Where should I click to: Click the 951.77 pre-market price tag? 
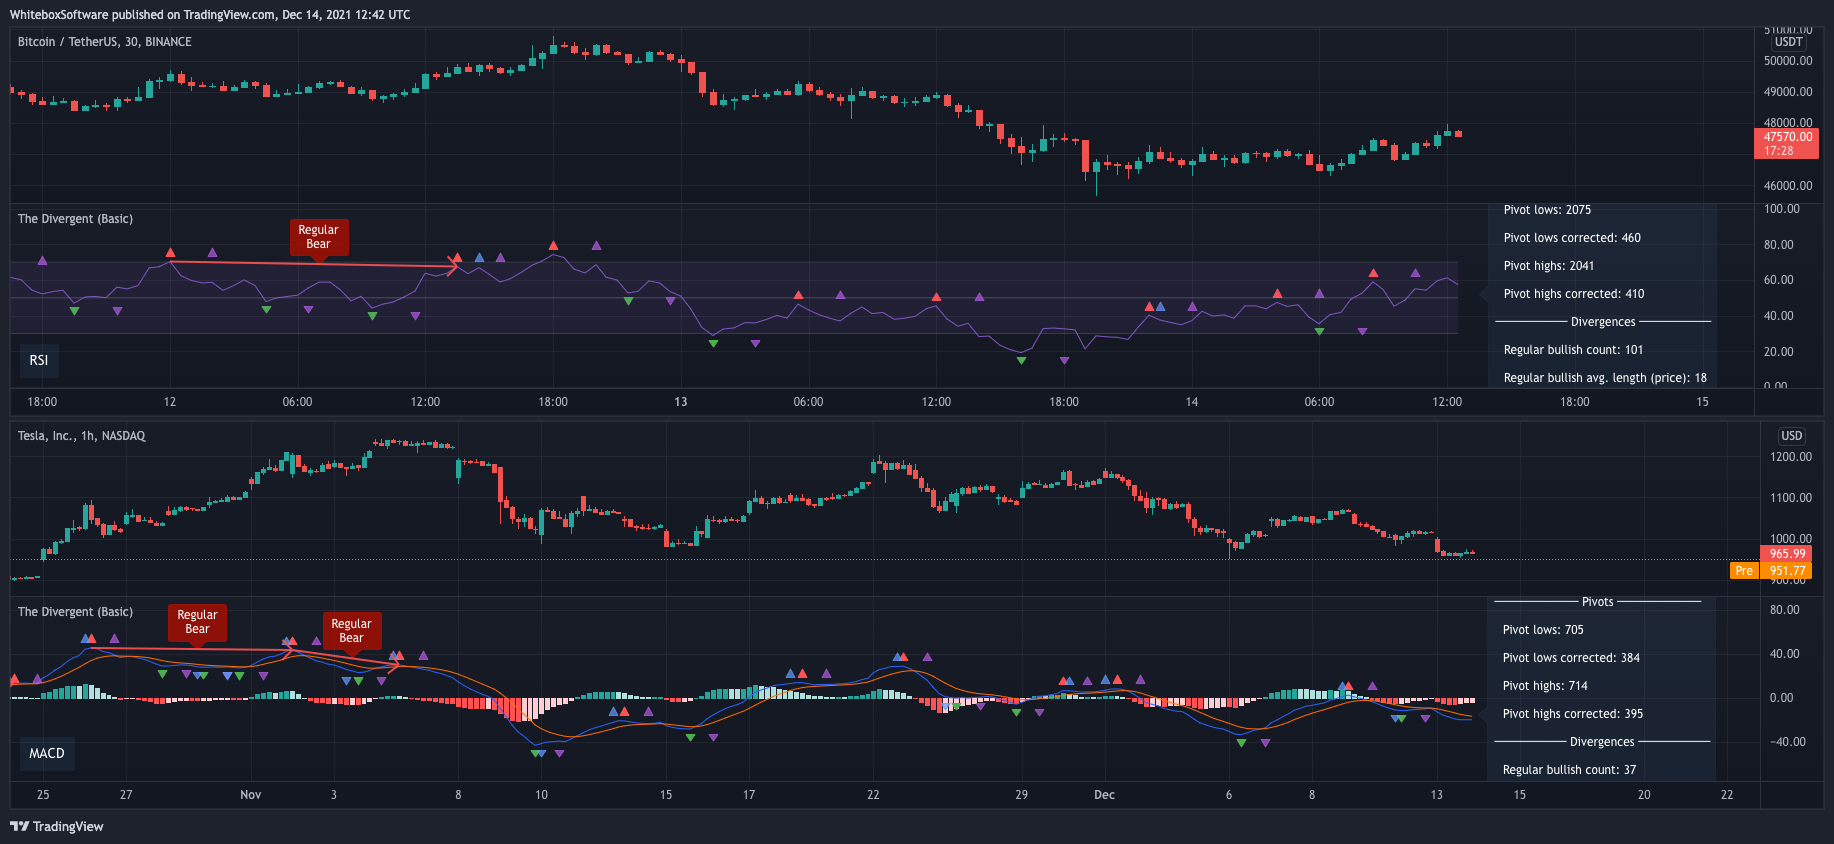[x=1787, y=571]
